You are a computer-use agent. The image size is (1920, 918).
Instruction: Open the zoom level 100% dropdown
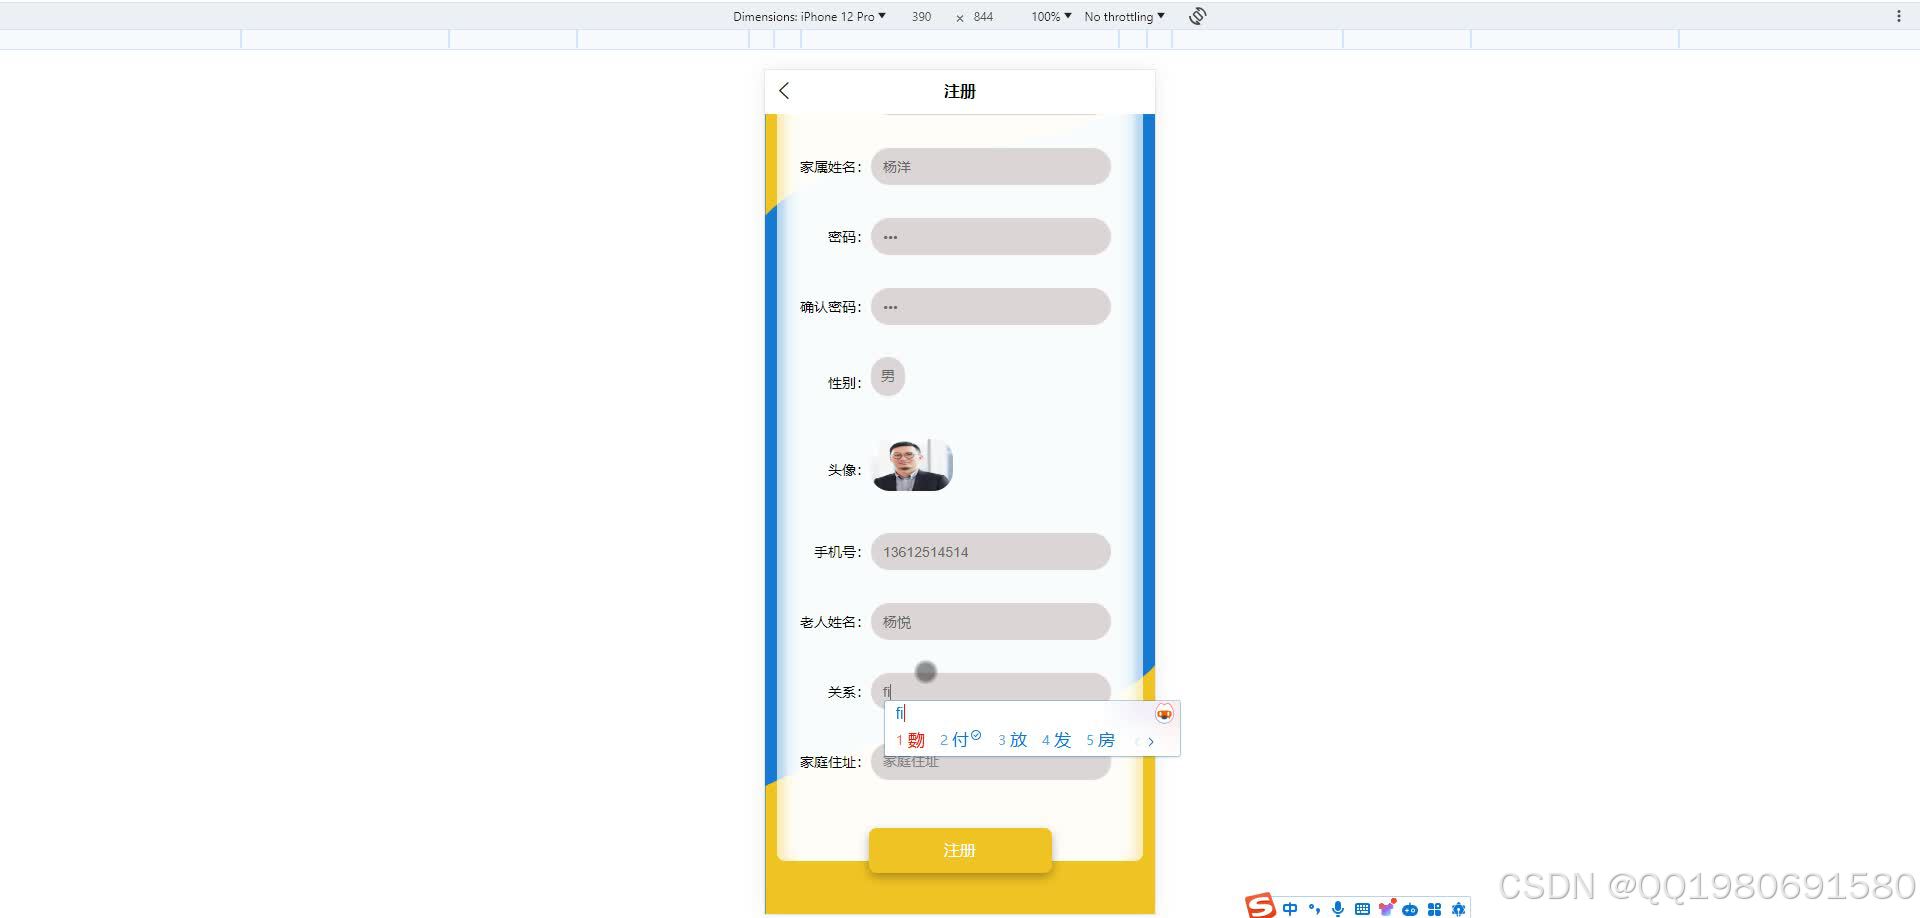[x=1049, y=16]
